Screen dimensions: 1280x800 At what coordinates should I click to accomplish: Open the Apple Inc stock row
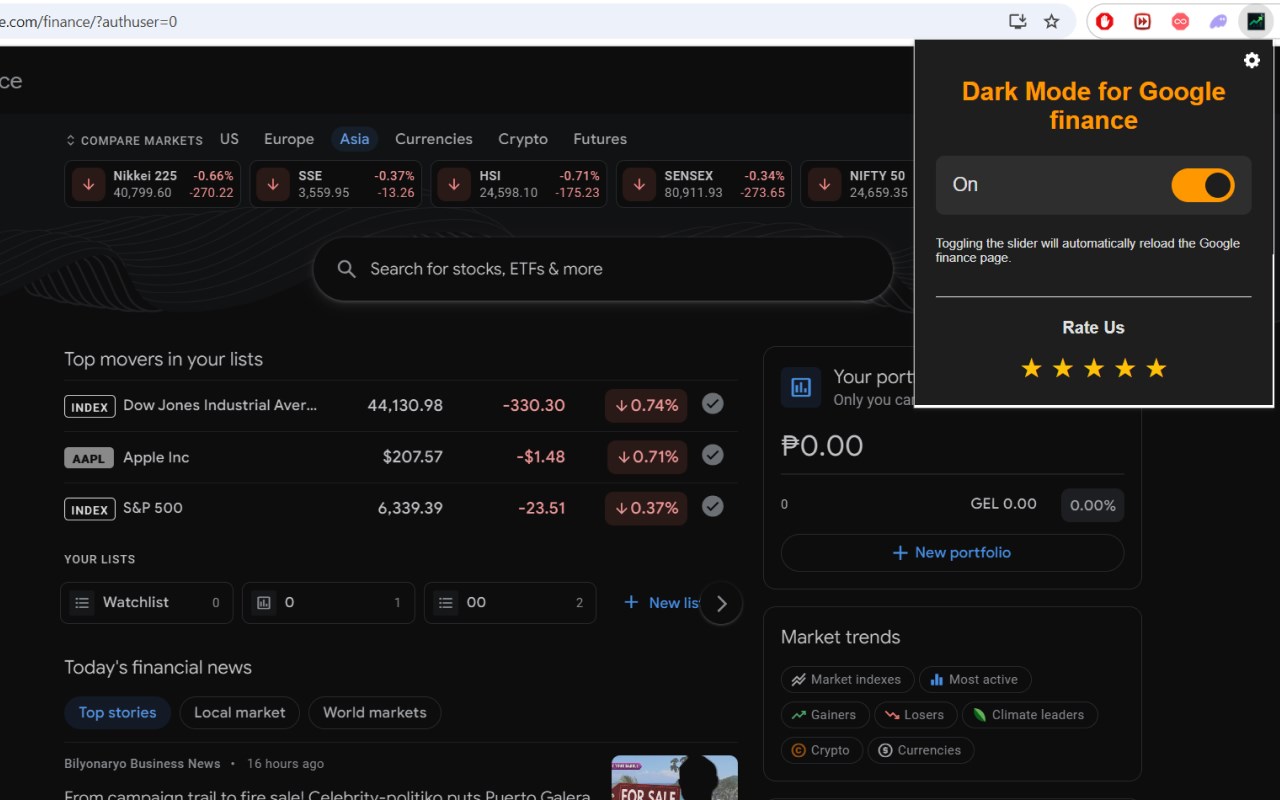[401, 457]
